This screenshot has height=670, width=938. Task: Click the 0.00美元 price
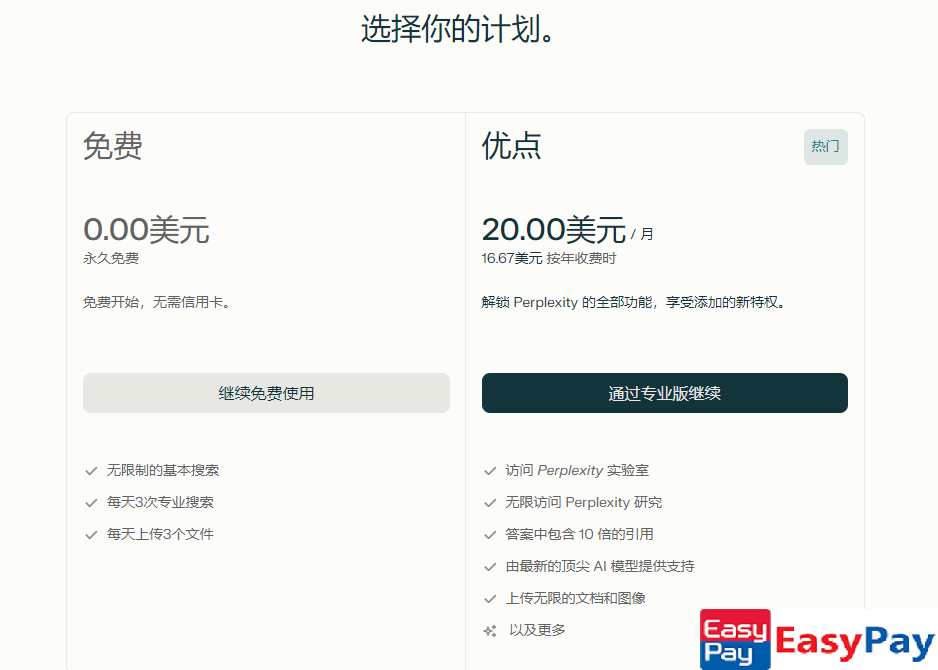click(x=147, y=230)
